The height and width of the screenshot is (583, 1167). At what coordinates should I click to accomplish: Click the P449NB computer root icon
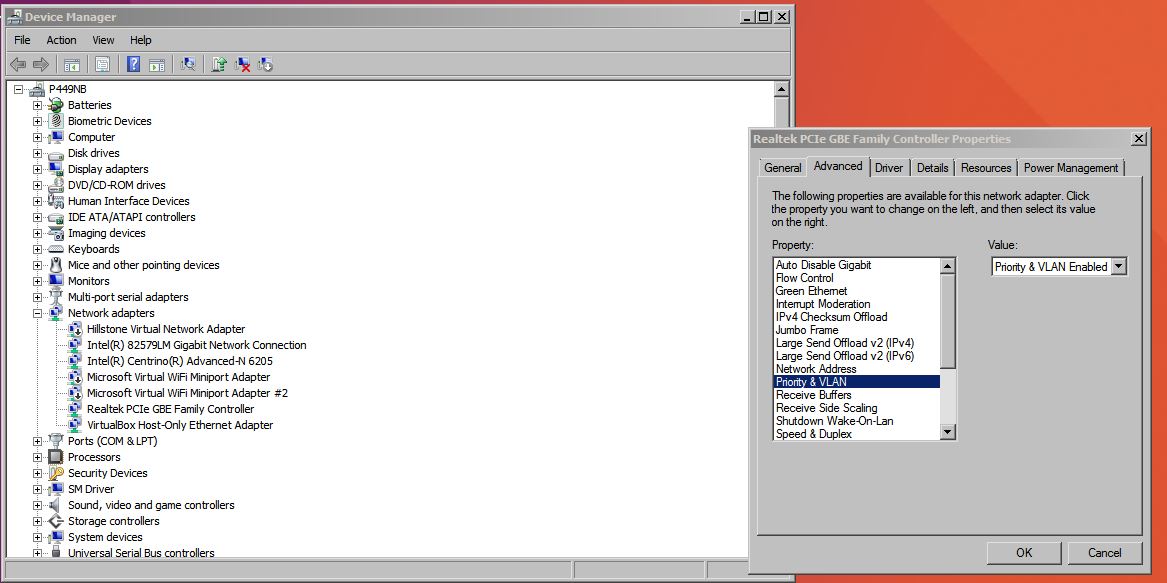click(37, 89)
